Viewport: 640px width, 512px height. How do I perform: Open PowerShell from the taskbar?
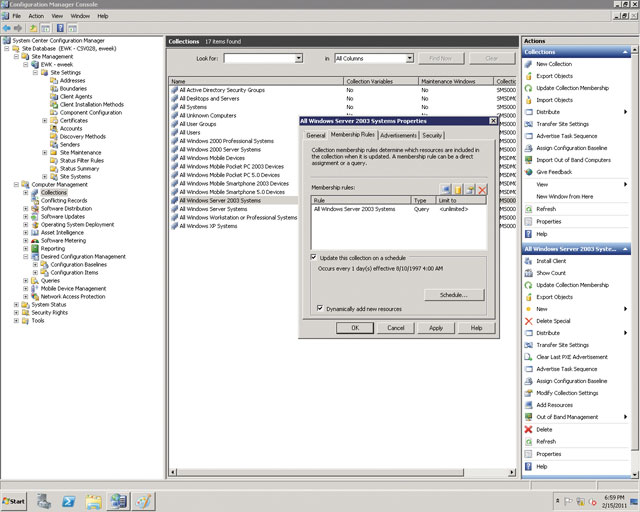coord(68,501)
